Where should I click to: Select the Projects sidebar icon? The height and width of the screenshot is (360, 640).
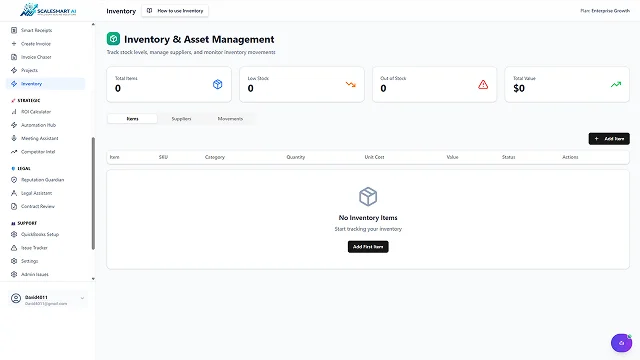(14, 70)
